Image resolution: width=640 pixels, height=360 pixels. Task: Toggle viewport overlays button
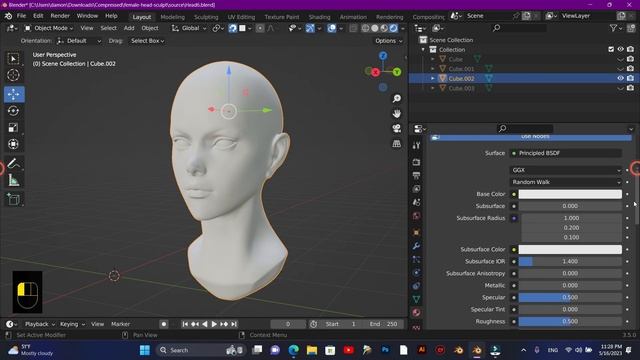[332, 28]
